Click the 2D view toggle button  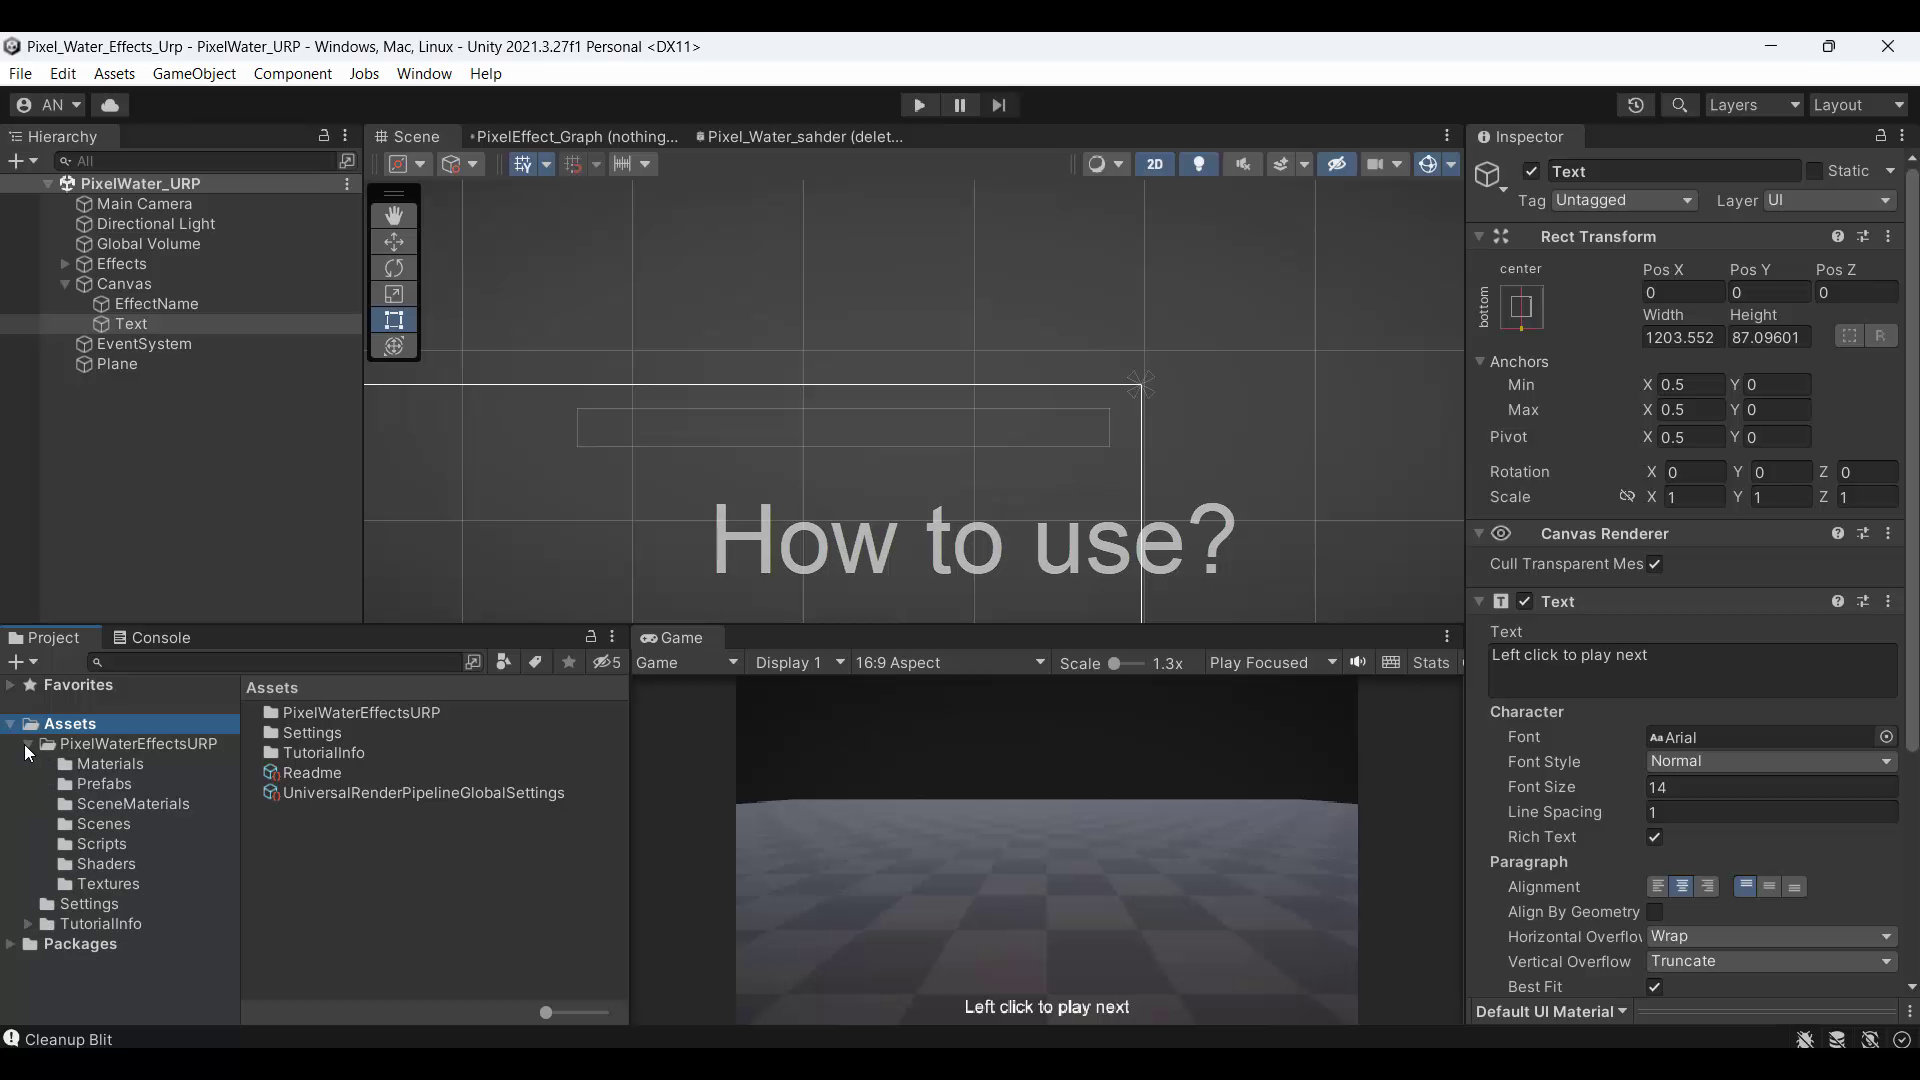point(1154,164)
